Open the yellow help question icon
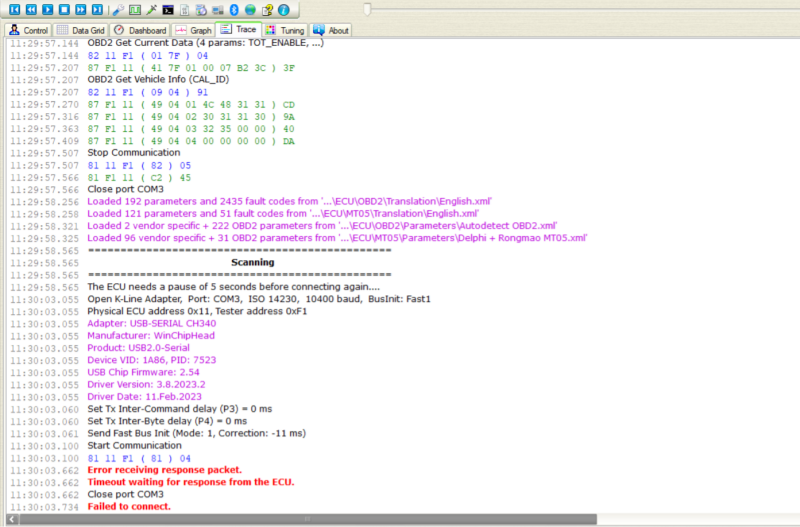The height and width of the screenshot is (527, 800). point(267,9)
